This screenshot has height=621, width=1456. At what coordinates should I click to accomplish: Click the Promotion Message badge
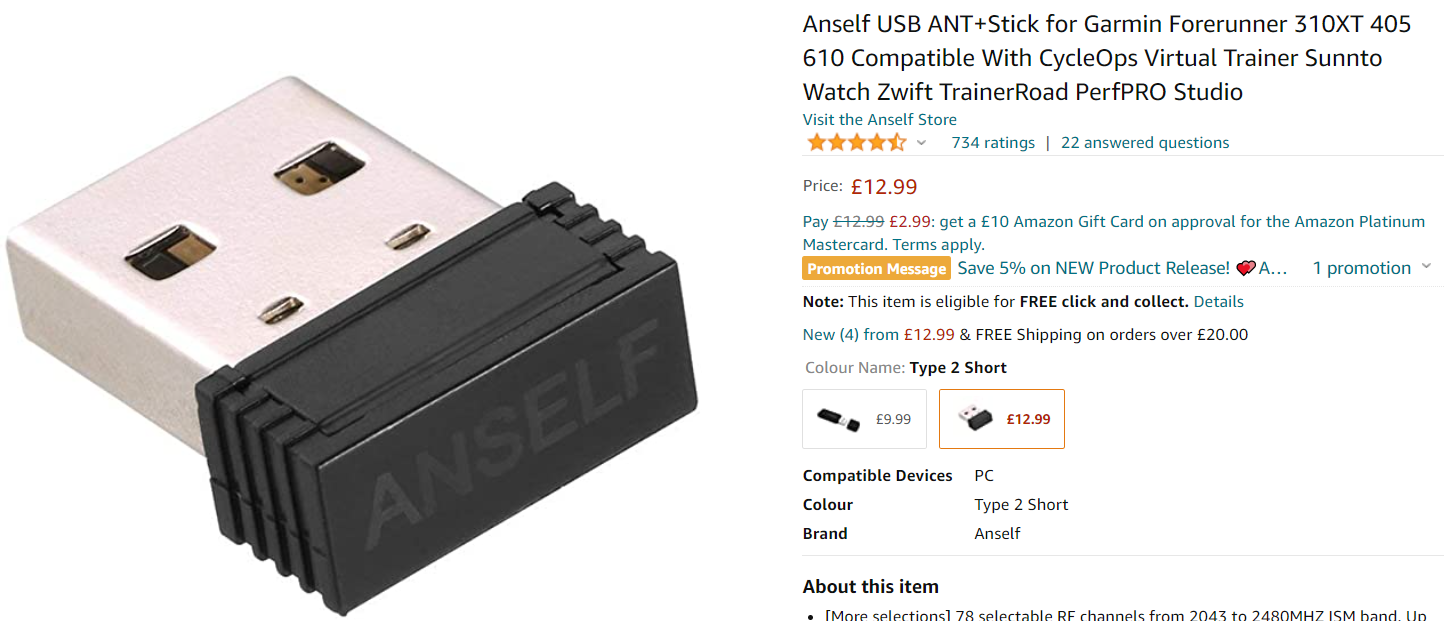click(876, 268)
